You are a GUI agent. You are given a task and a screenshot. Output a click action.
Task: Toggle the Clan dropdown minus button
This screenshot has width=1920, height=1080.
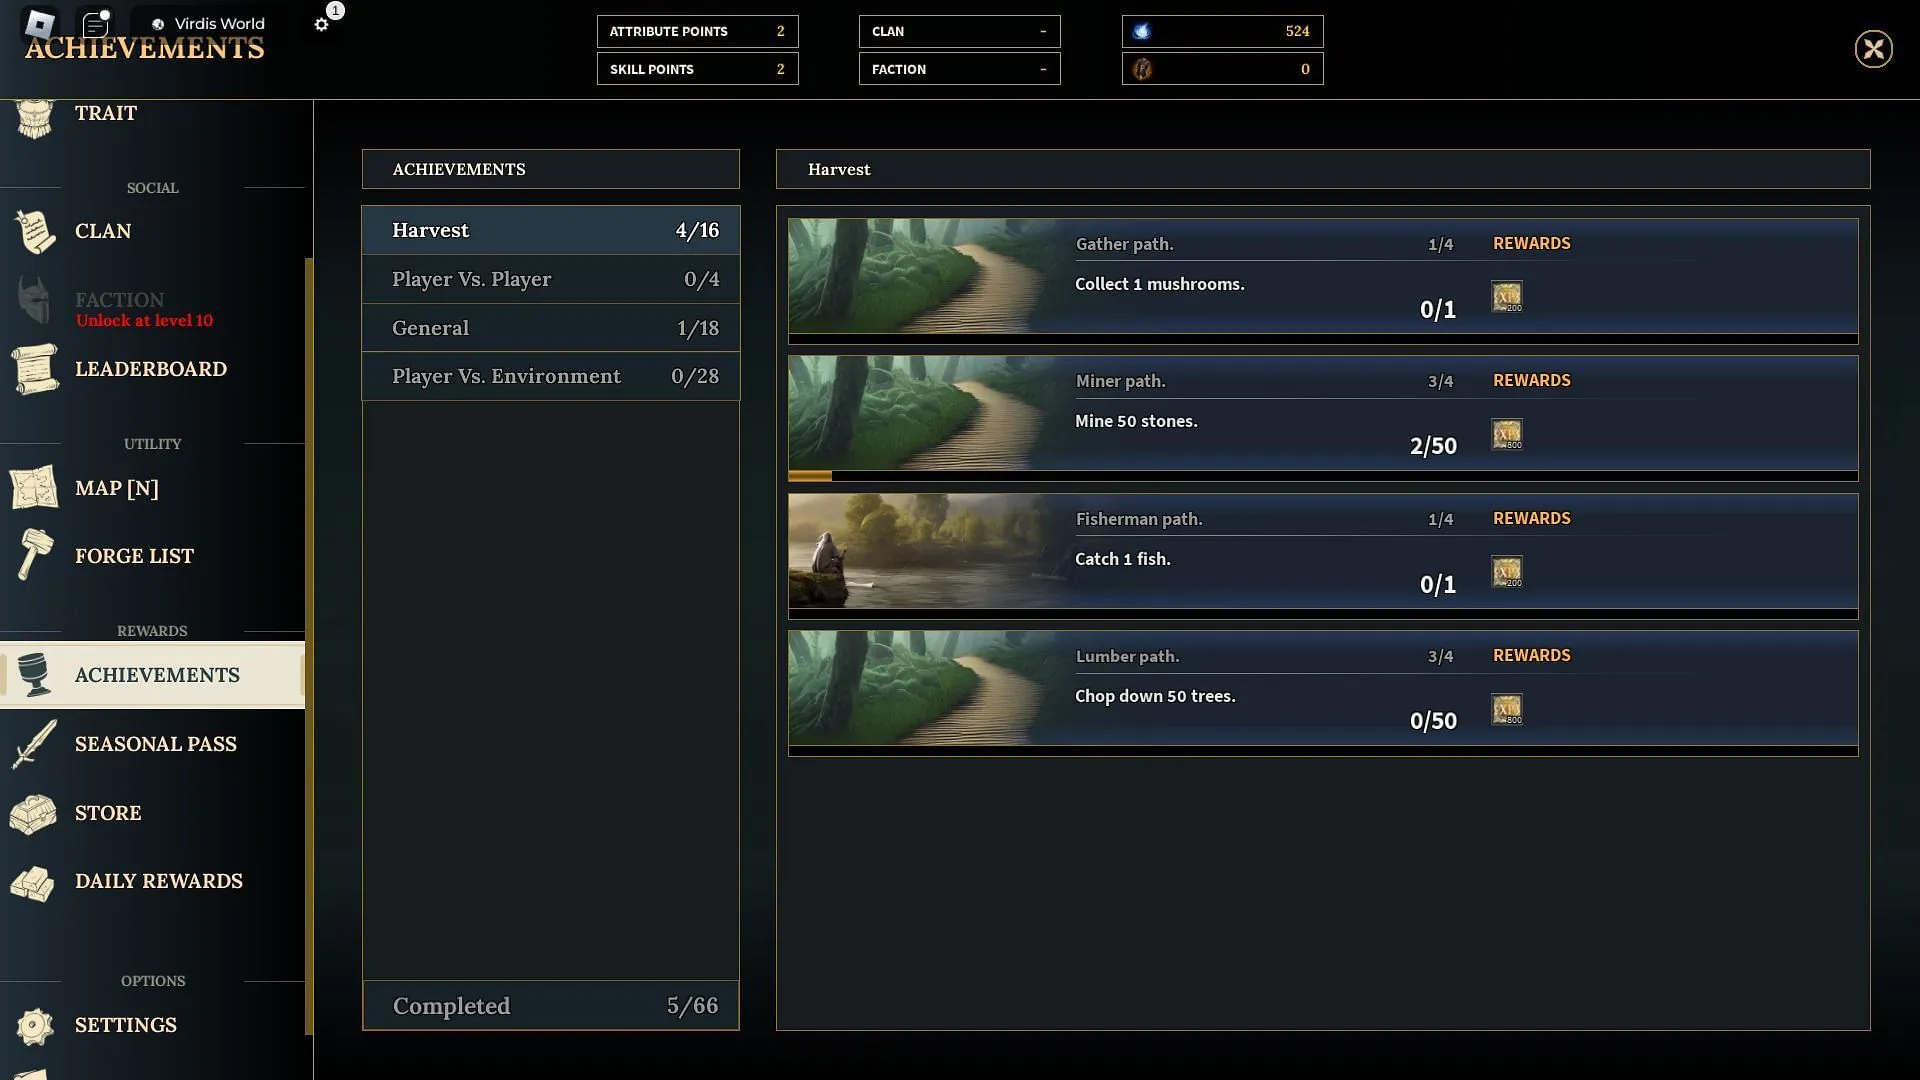click(1043, 30)
